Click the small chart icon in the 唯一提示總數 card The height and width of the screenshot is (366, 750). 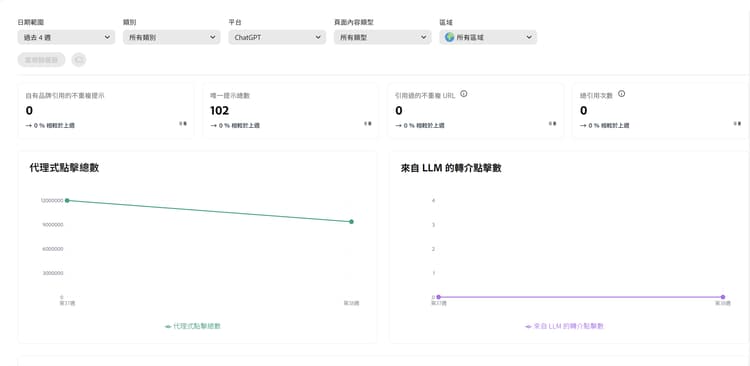tap(368, 124)
